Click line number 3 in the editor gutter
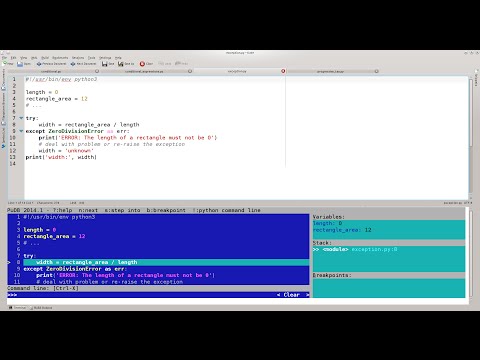The width and height of the screenshot is (480, 360). 14,92
